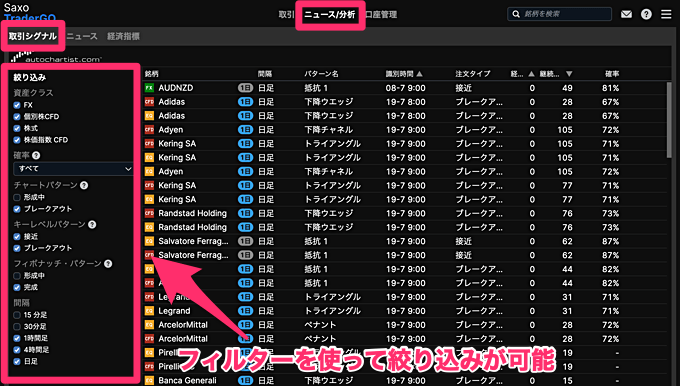Click the EQ badge beside Adyen
The image size is (680, 386).
[149, 171]
